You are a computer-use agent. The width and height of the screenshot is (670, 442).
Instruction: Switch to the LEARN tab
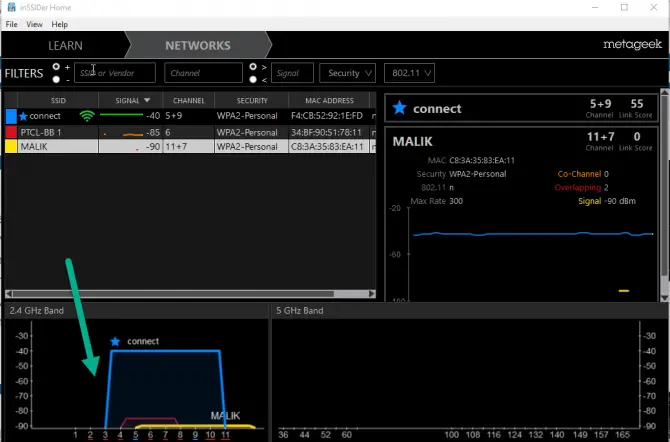point(65,45)
